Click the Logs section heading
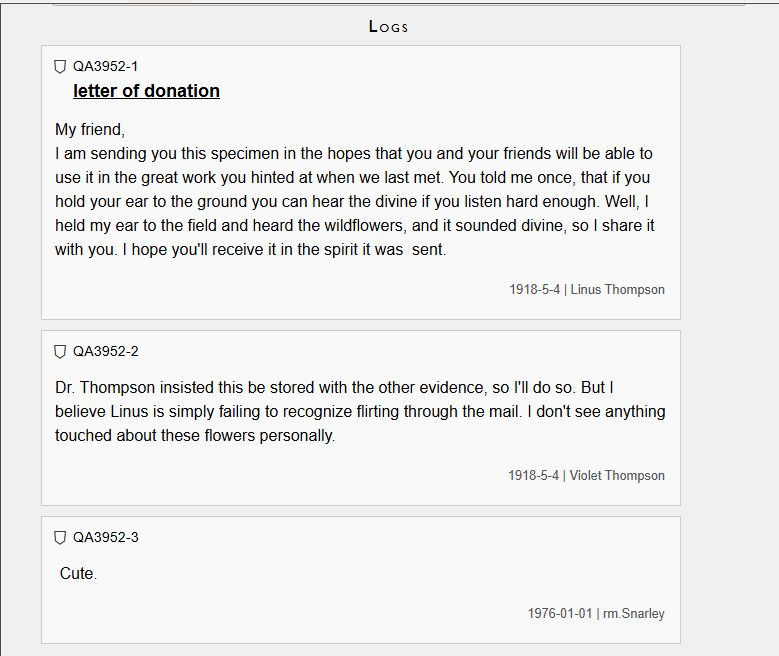 pos(388,27)
